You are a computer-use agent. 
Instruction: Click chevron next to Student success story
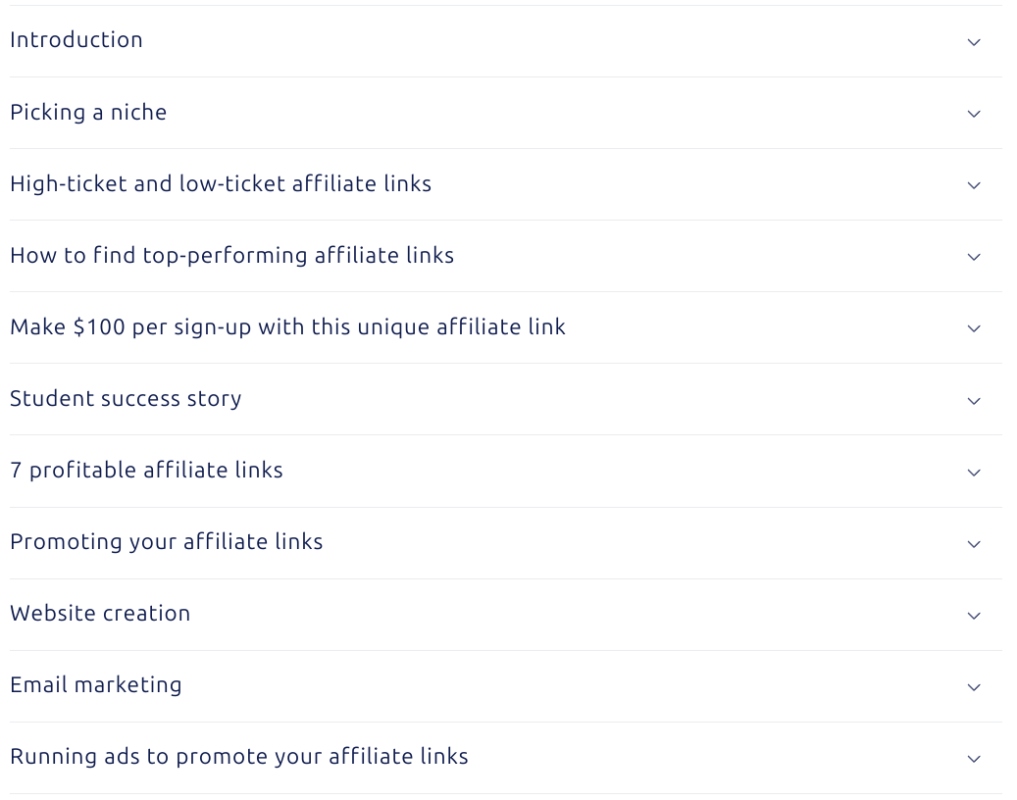point(974,401)
